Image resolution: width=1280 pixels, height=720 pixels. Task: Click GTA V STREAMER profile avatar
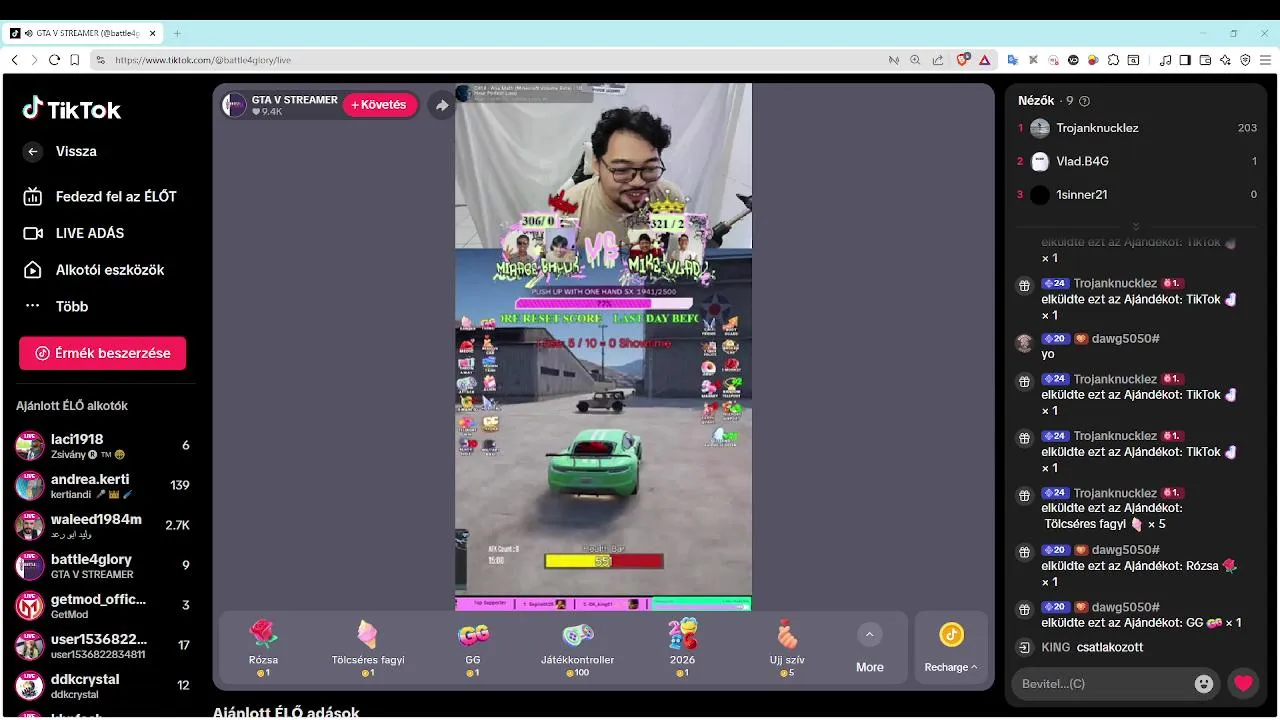[234, 105]
